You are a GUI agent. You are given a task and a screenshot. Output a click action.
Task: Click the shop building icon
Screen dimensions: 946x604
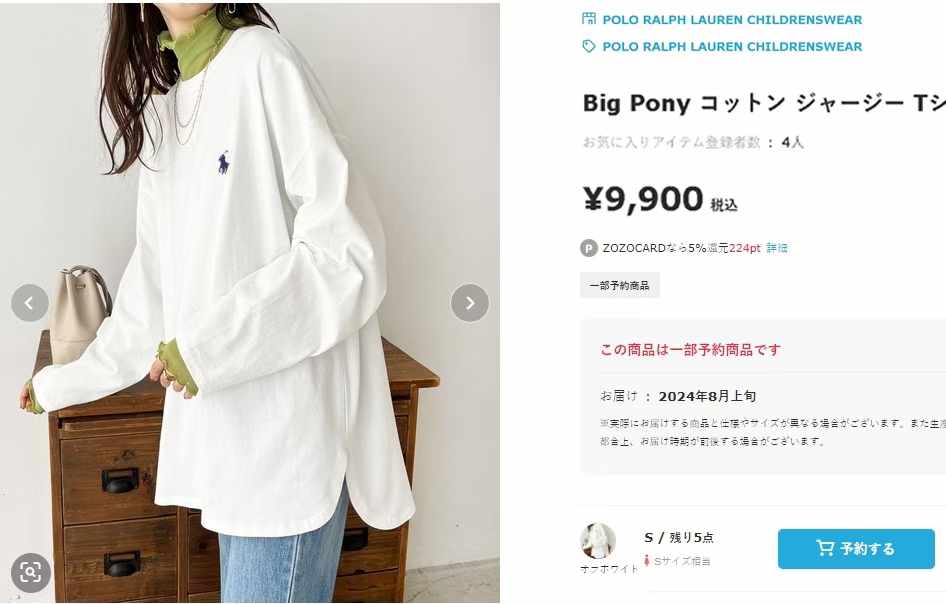click(x=589, y=19)
